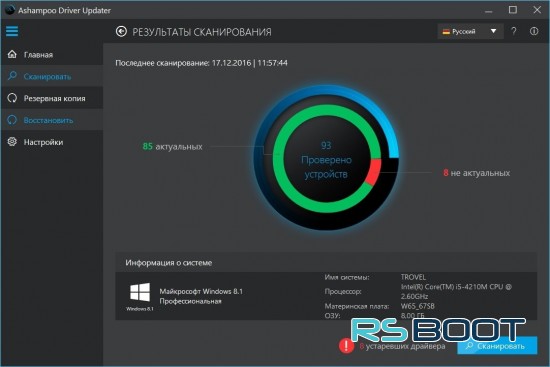
Task: Click the 8 устаревших драйвера link
Action: click(402, 346)
